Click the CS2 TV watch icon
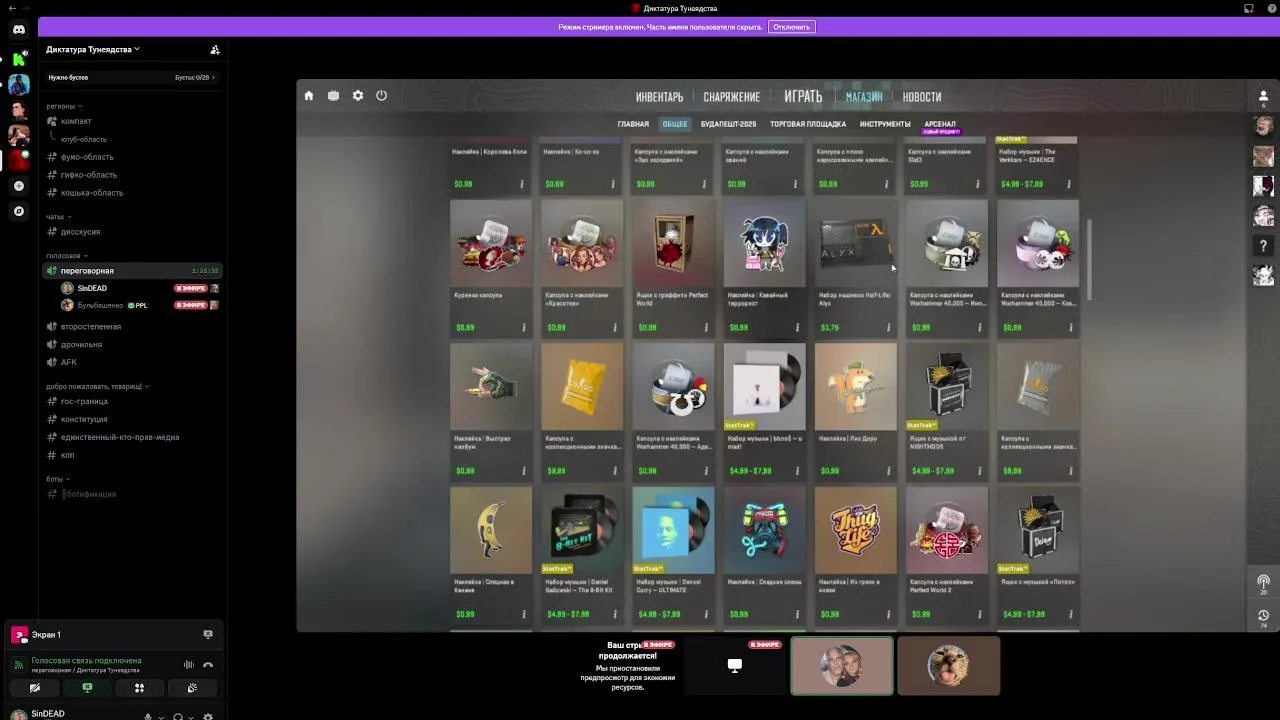Image resolution: width=1280 pixels, height=720 pixels. (333, 96)
